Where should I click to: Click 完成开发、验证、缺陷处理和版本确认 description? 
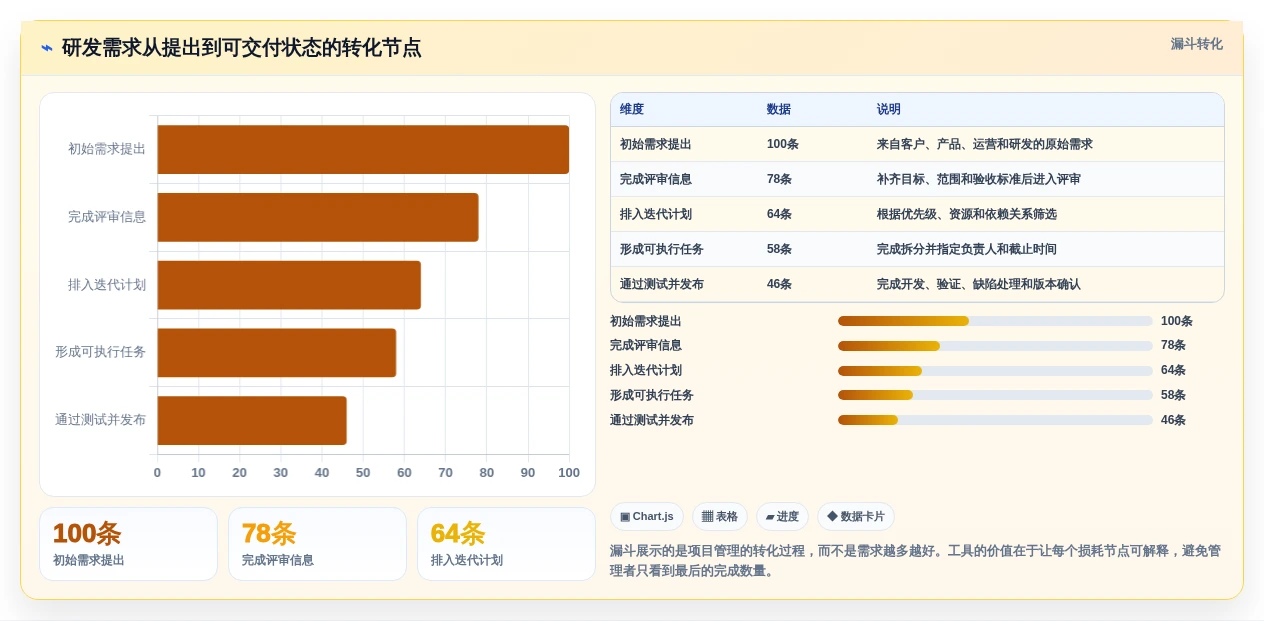(979, 284)
